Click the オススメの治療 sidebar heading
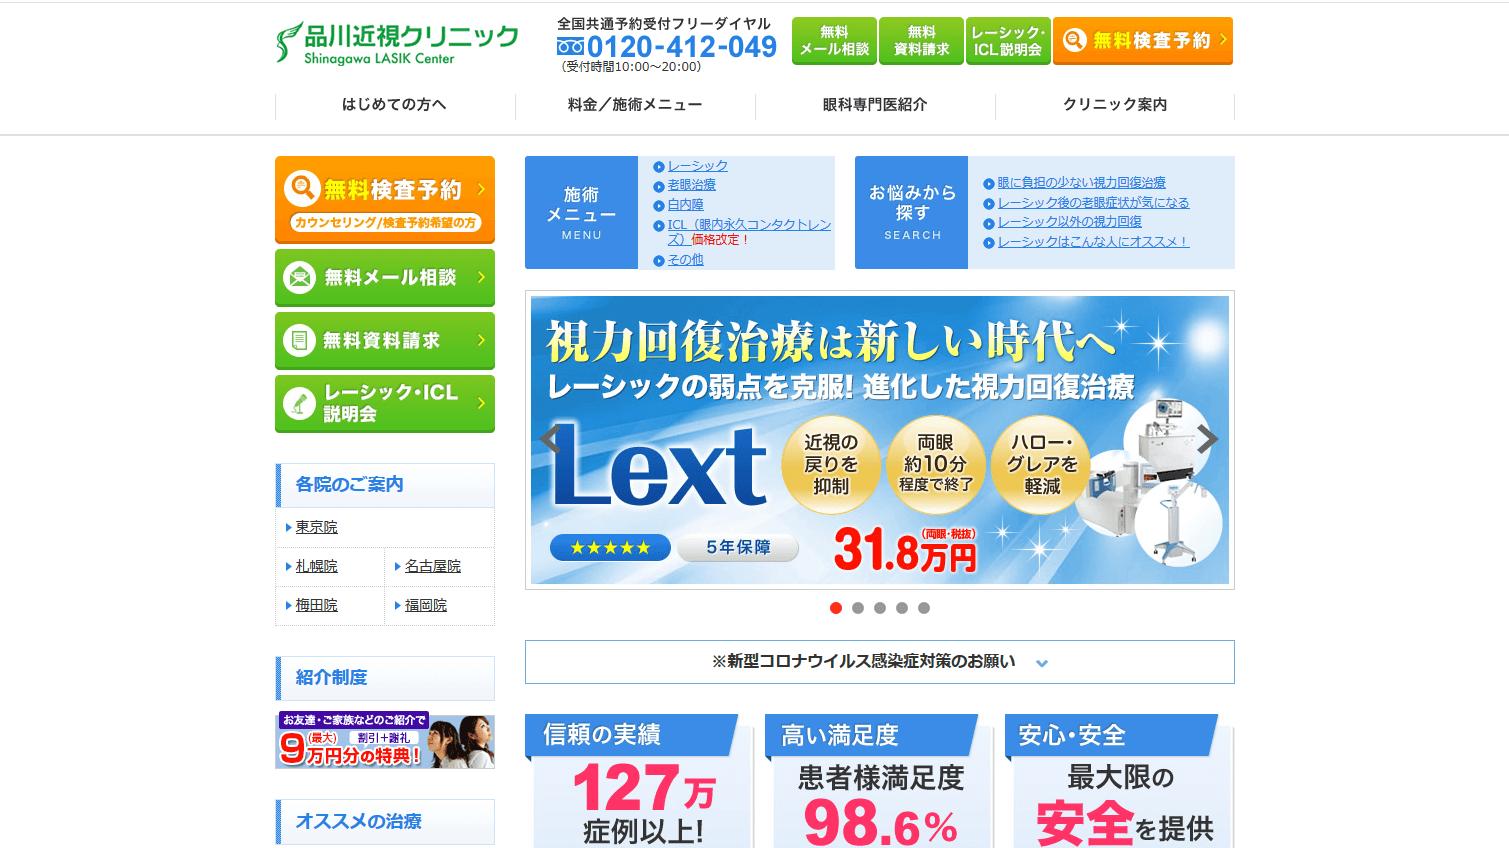 click(385, 822)
